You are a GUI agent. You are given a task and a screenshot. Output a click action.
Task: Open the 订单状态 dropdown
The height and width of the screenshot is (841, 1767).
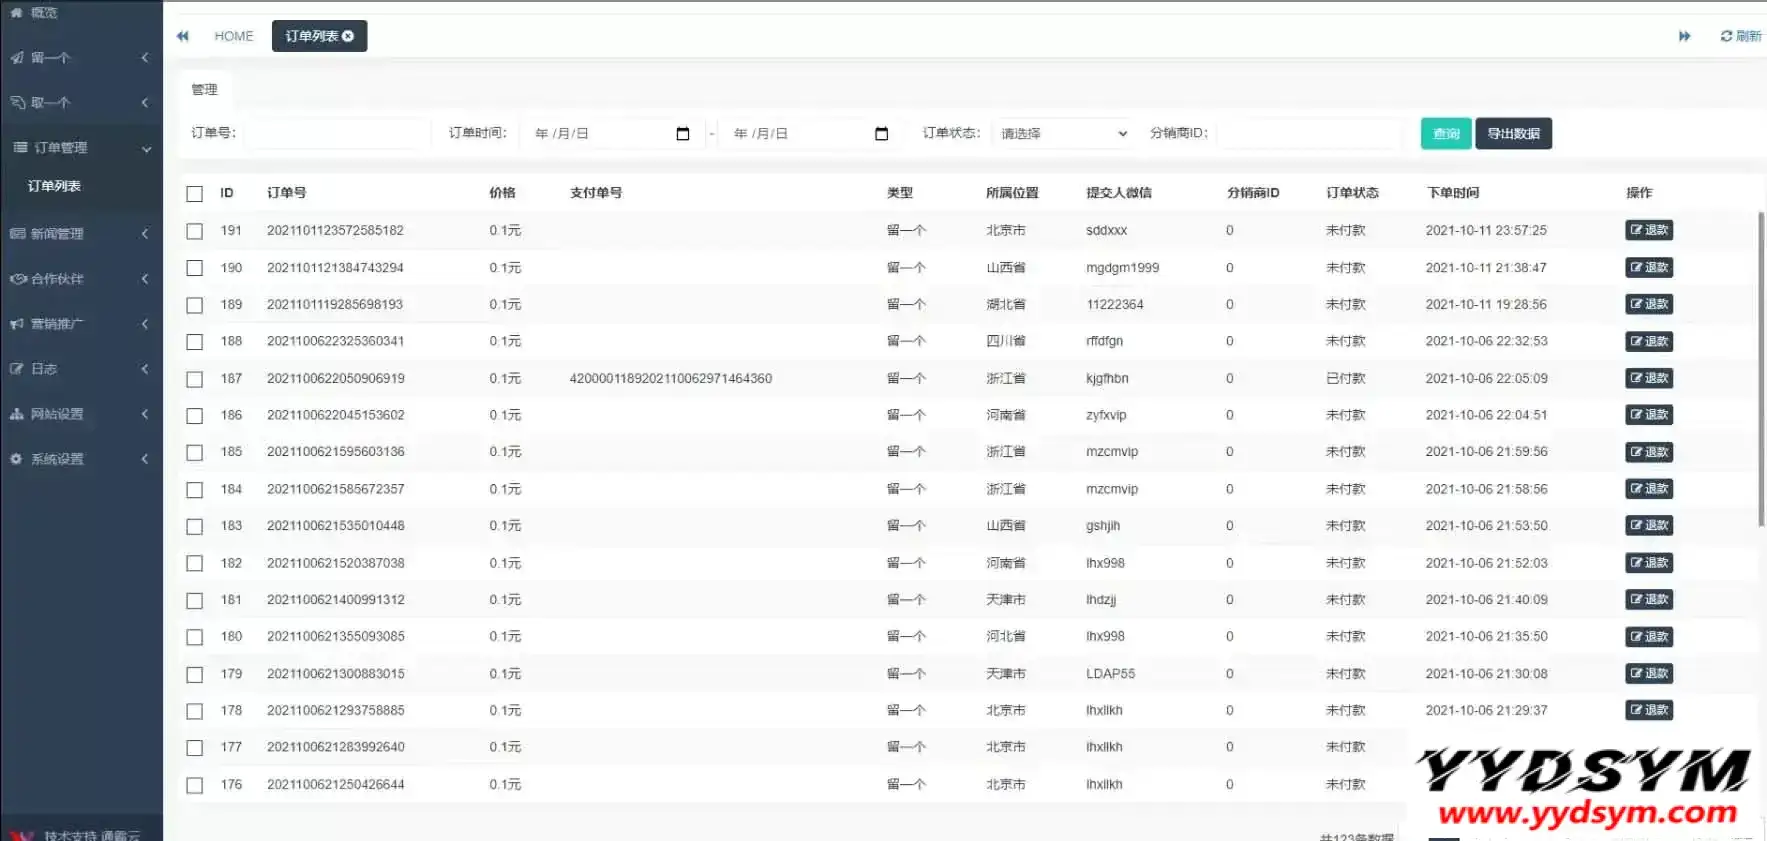1063,134
